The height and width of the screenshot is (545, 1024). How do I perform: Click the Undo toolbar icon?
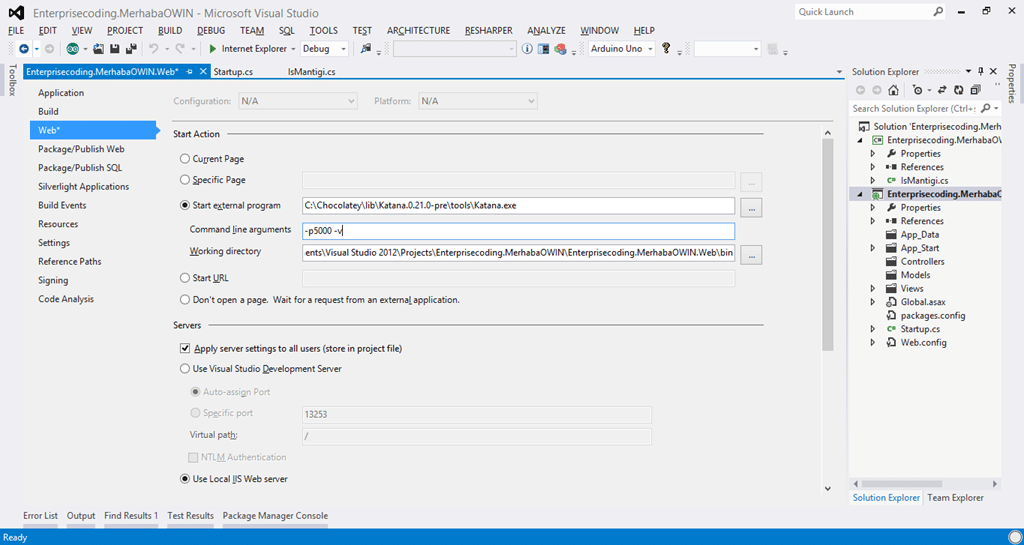pos(153,49)
